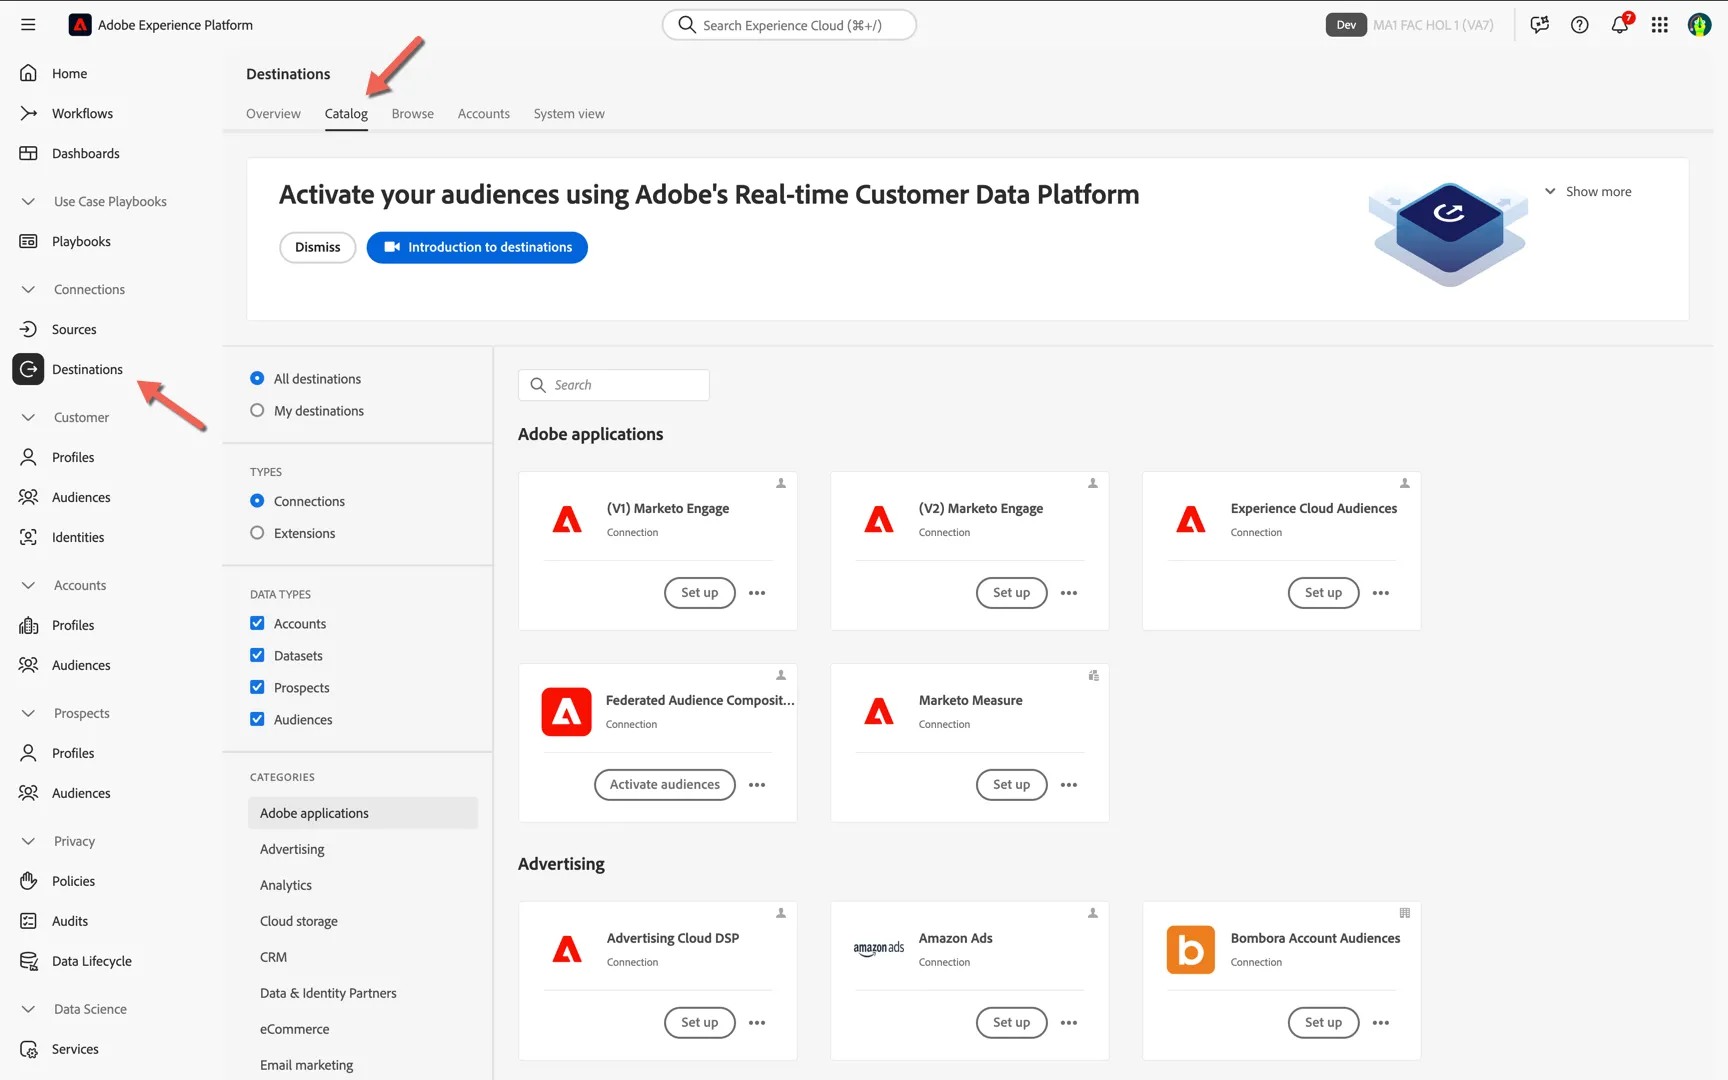The height and width of the screenshot is (1080, 1728).
Task: Open the user profile avatar
Action: [1699, 25]
